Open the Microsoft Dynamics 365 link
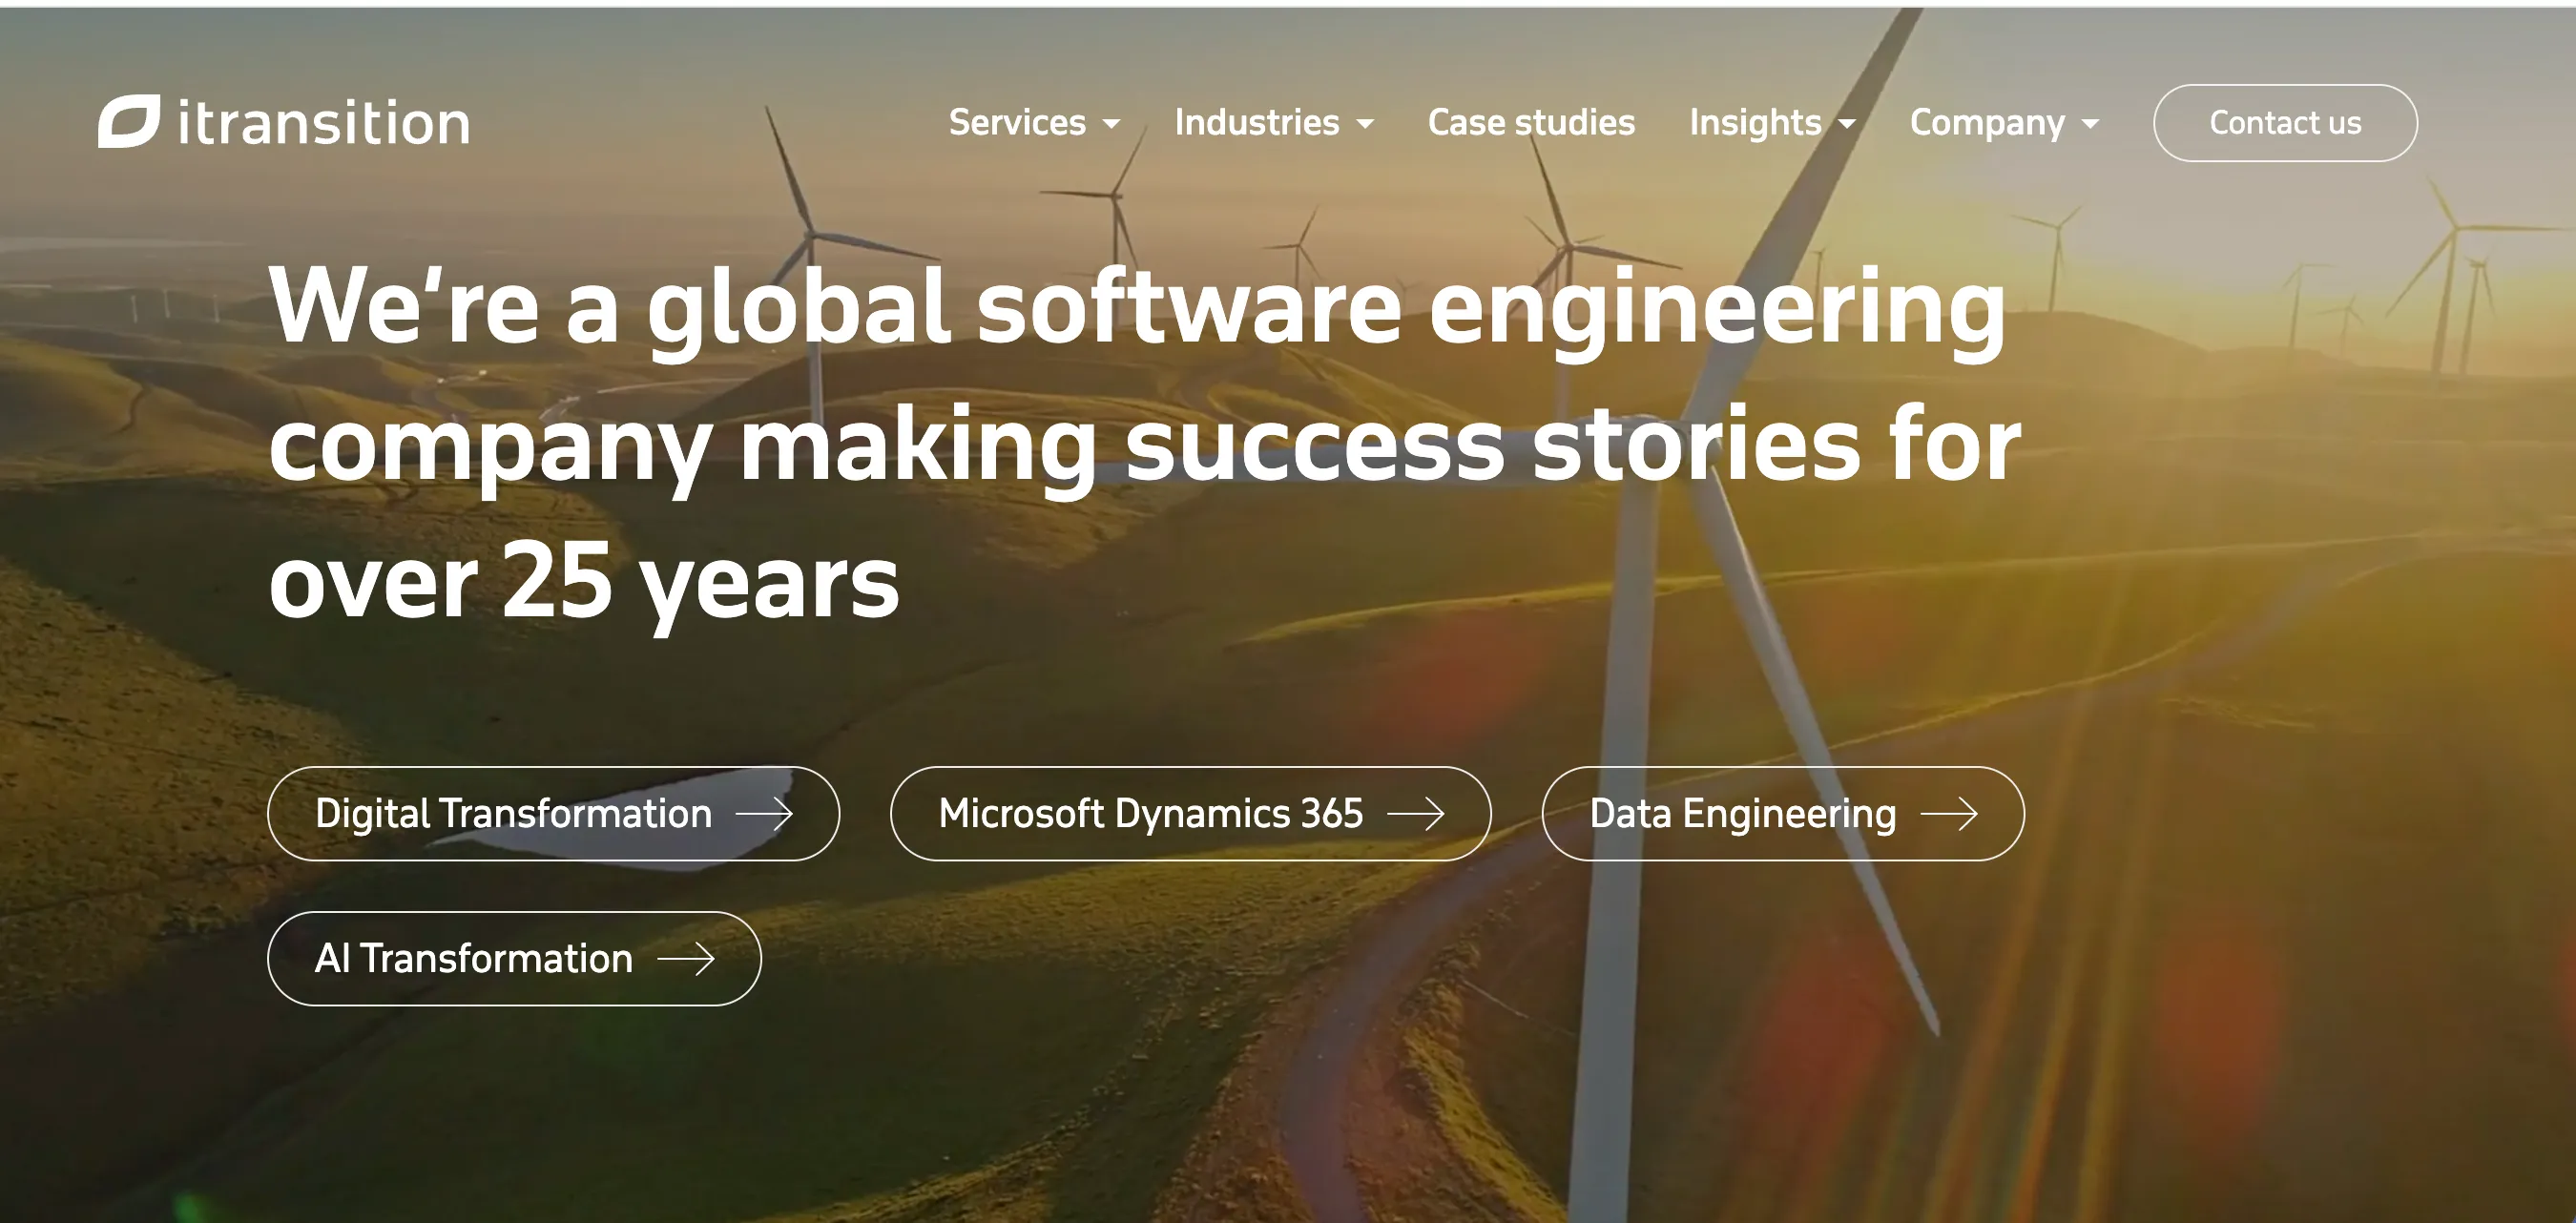 1190,814
